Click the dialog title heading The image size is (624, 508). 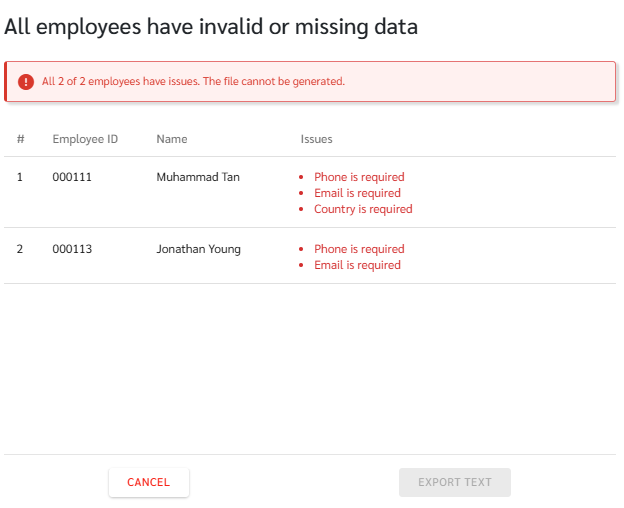click(x=211, y=27)
